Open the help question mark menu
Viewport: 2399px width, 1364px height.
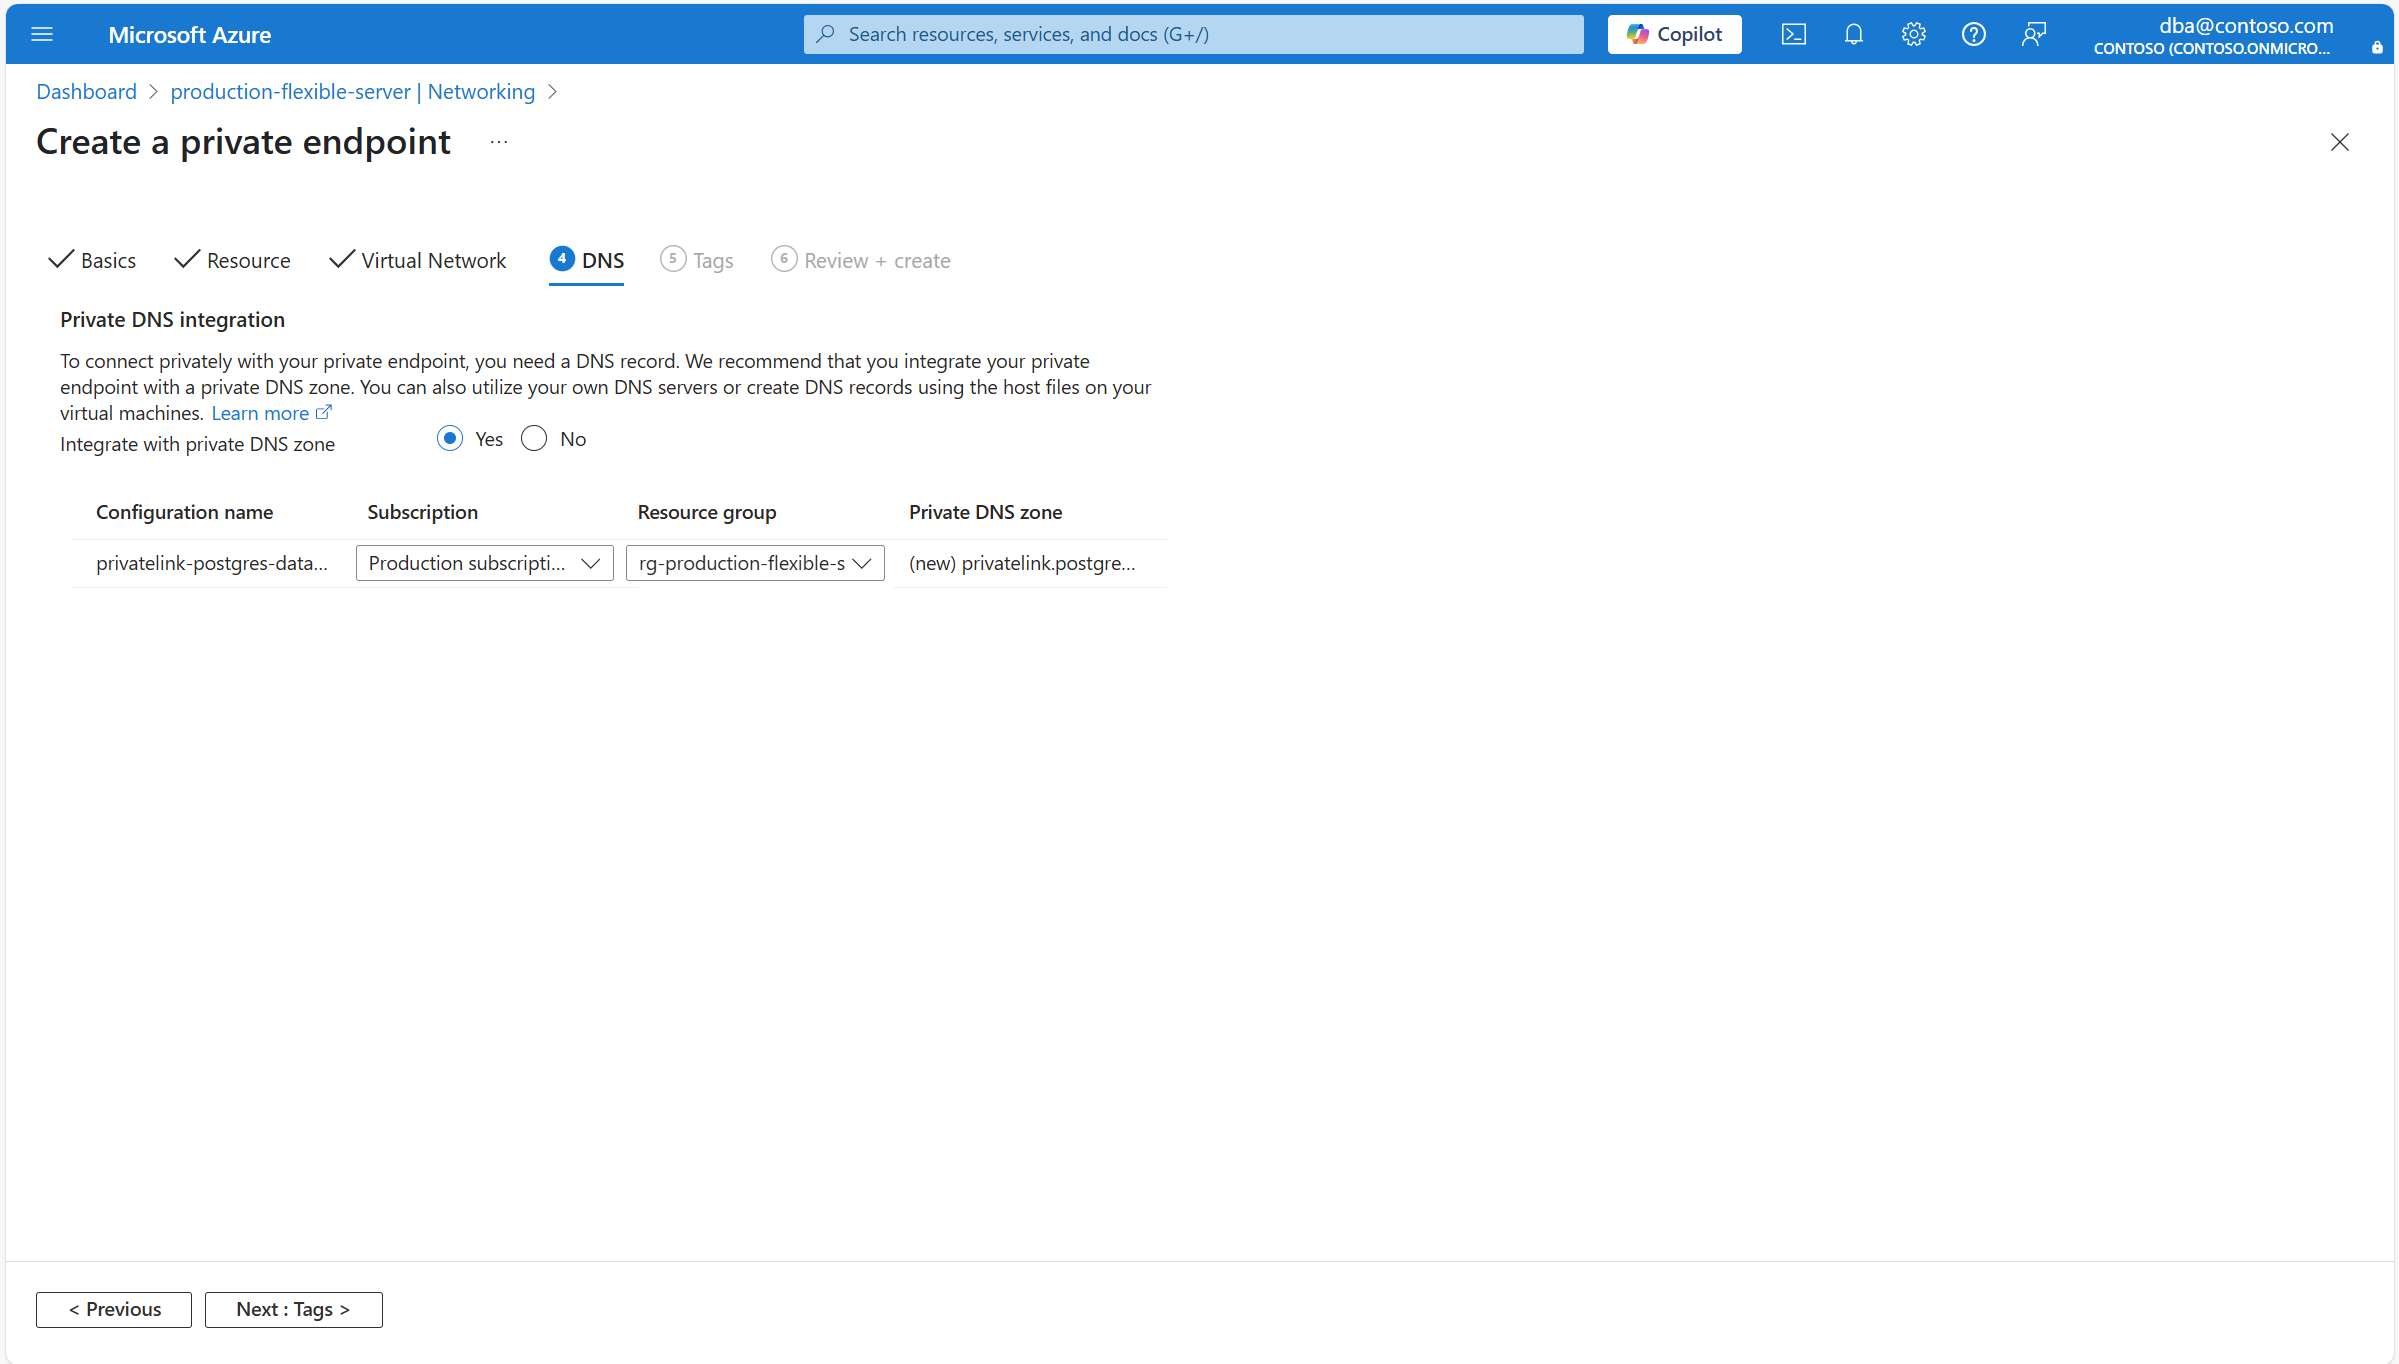click(x=1973, y=34)
